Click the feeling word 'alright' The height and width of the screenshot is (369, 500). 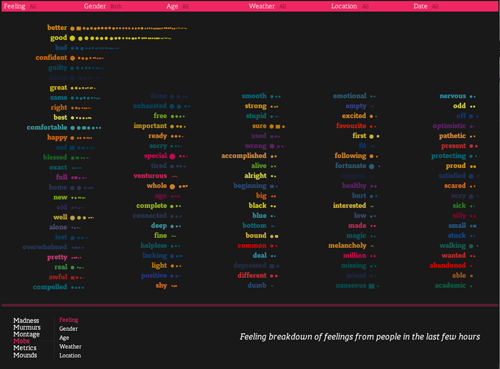[255, 176]
